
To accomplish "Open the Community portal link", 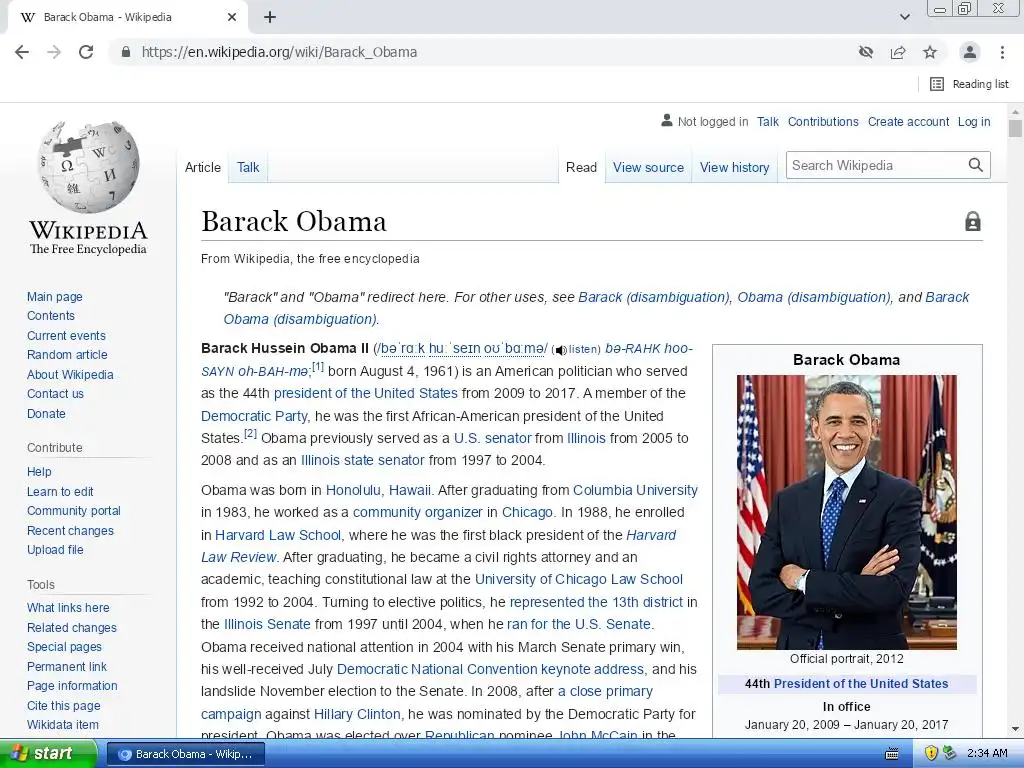I will point(74,511).
